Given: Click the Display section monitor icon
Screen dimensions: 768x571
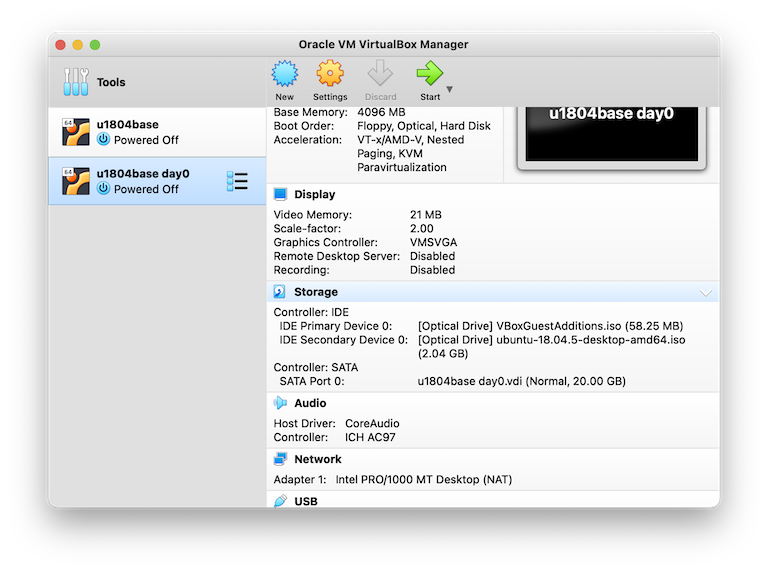Looking at the screenshot, I should [x=280, y=194].
